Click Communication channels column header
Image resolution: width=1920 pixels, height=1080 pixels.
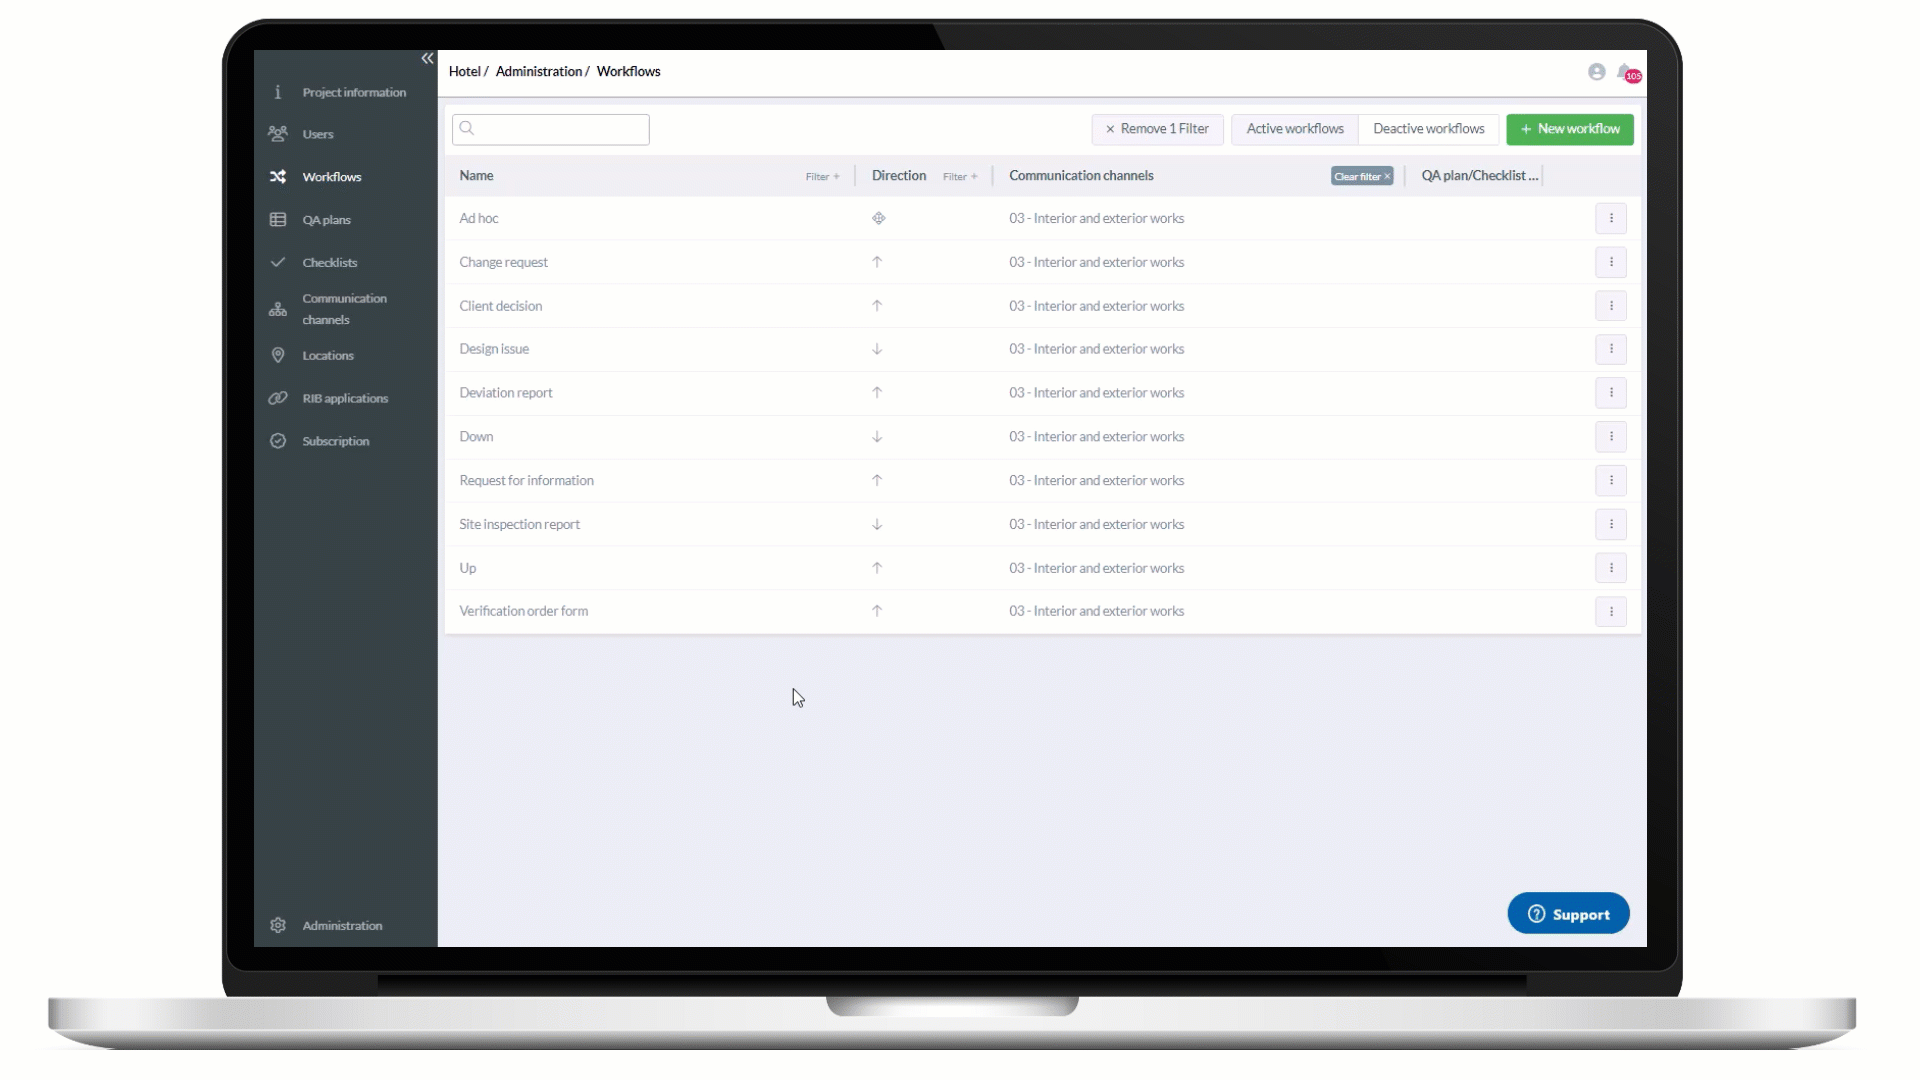(1081, 176)
